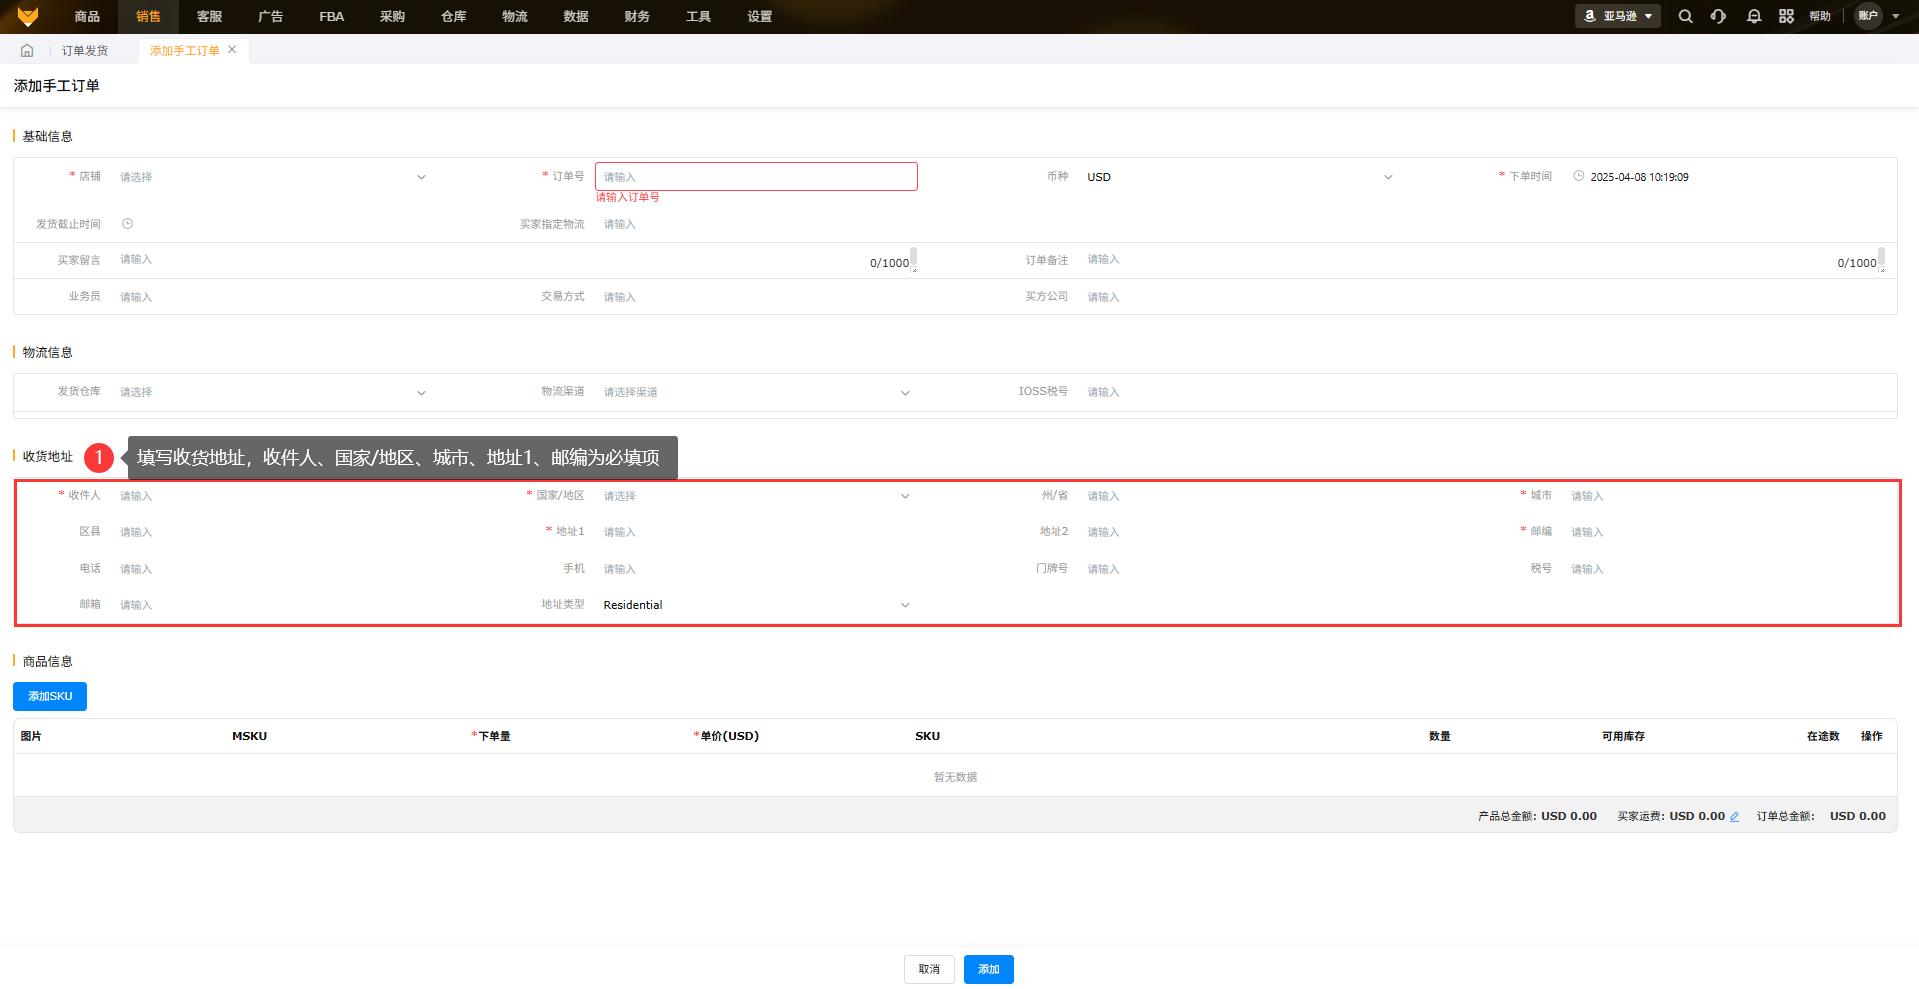Click the clock icon for 发货截止时间
This screenshot has height=989, width=1919.
(127, 224)
